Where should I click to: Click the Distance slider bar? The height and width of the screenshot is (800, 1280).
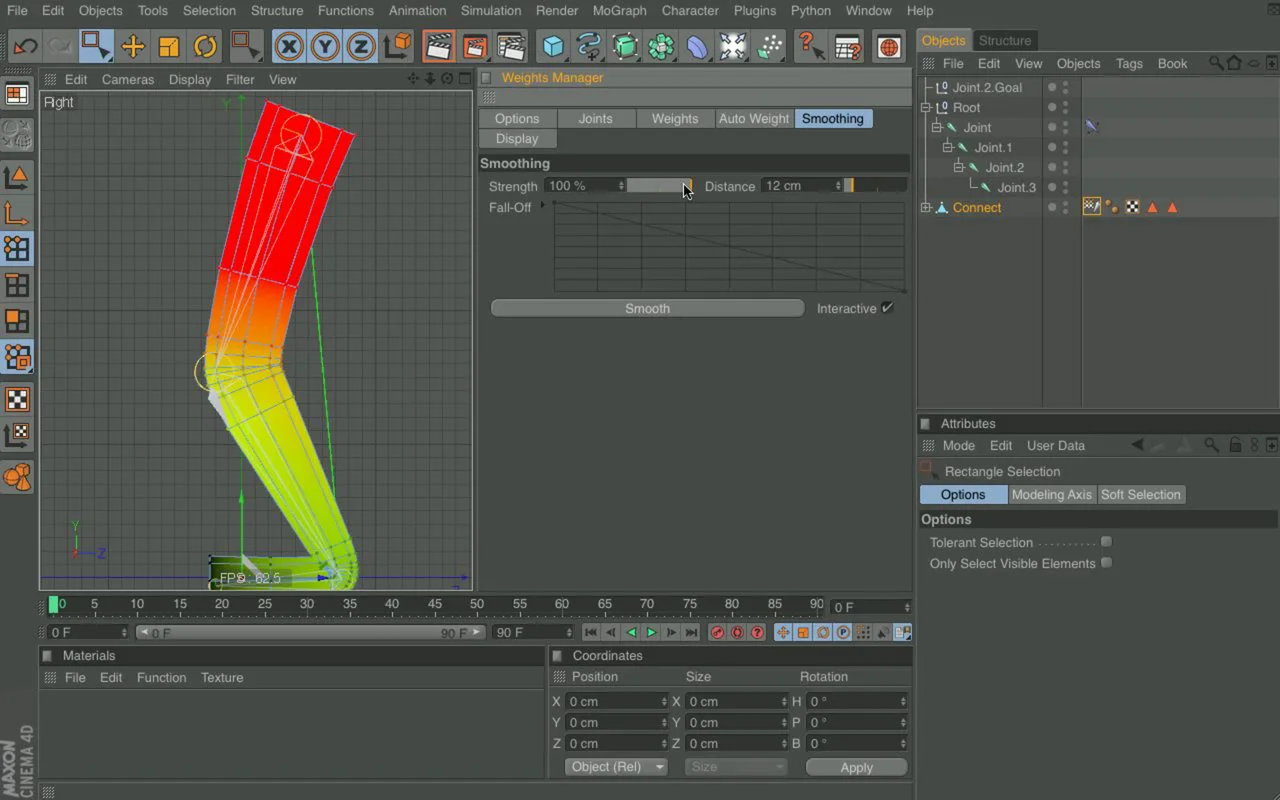(876, 186)
